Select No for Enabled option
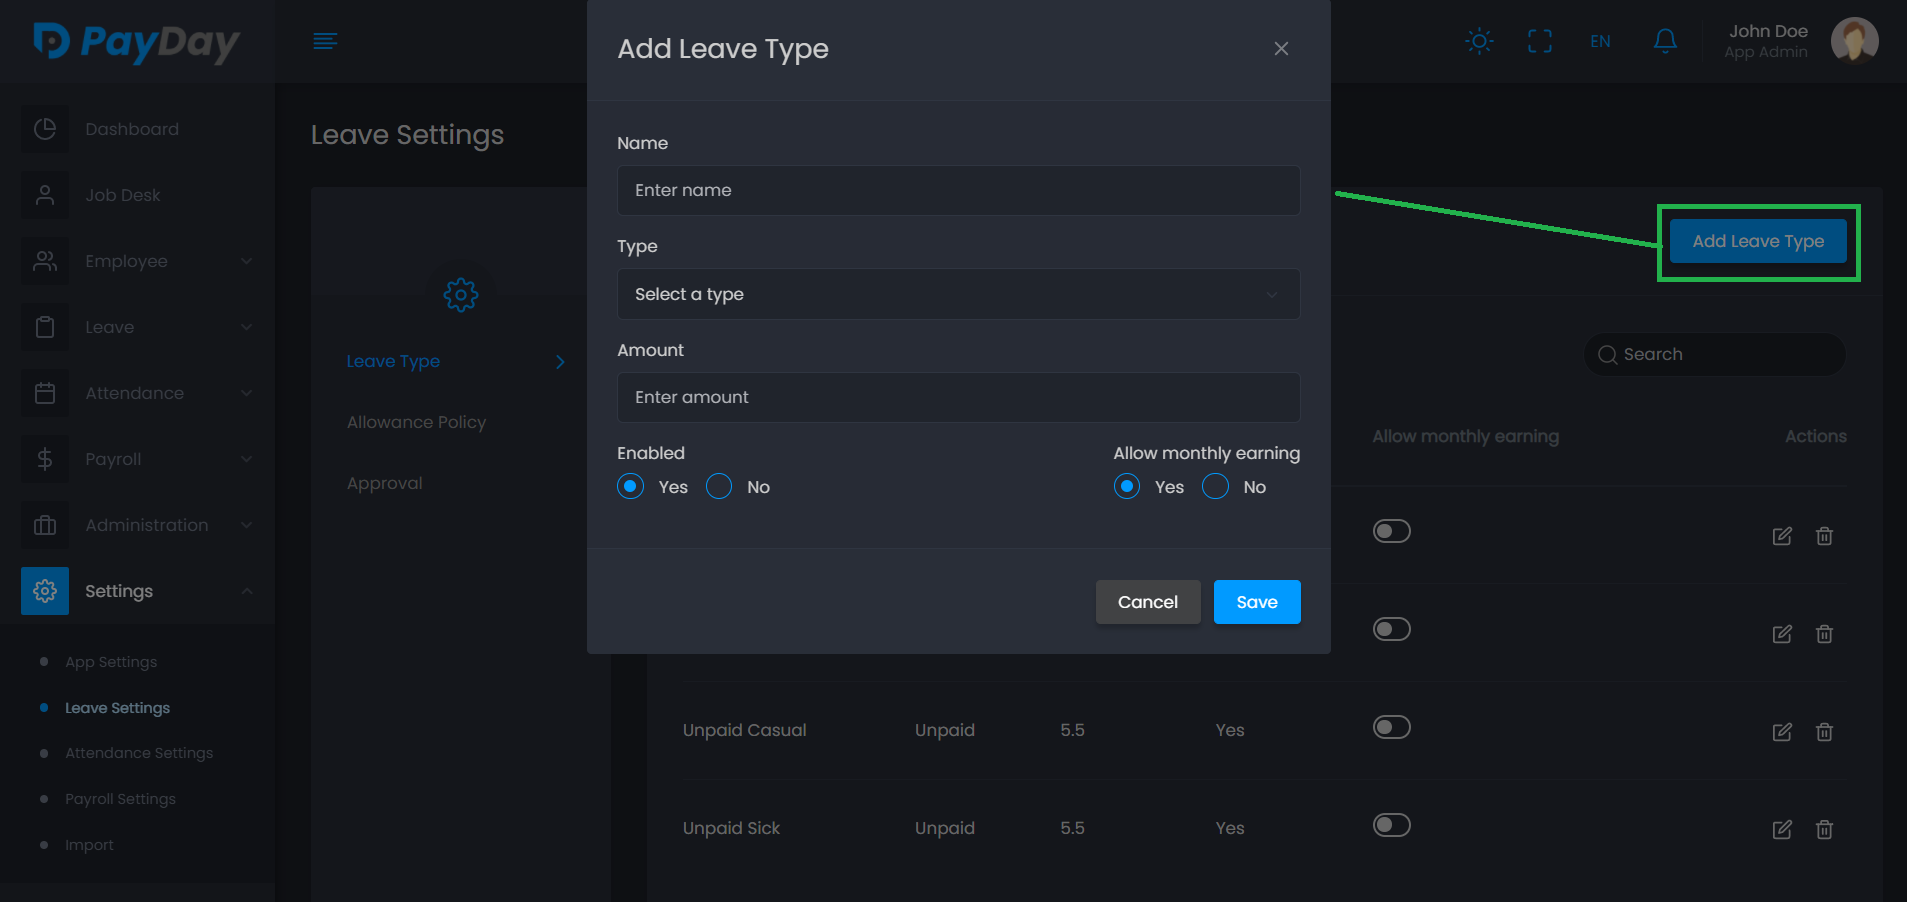This screenshot has height=902, width=1907. (x=719, y=487)
